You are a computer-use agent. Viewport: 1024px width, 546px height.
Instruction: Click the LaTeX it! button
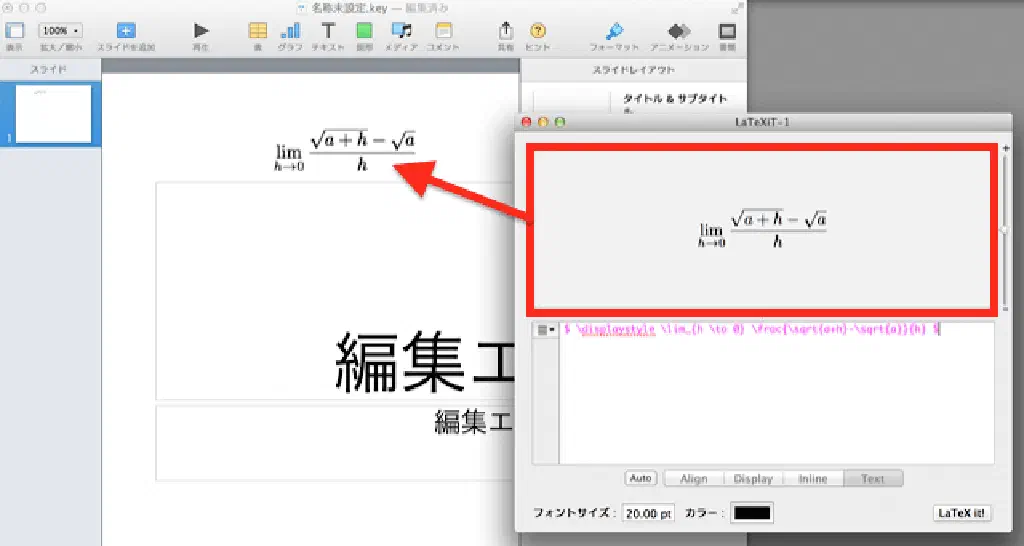click(962, 513)
